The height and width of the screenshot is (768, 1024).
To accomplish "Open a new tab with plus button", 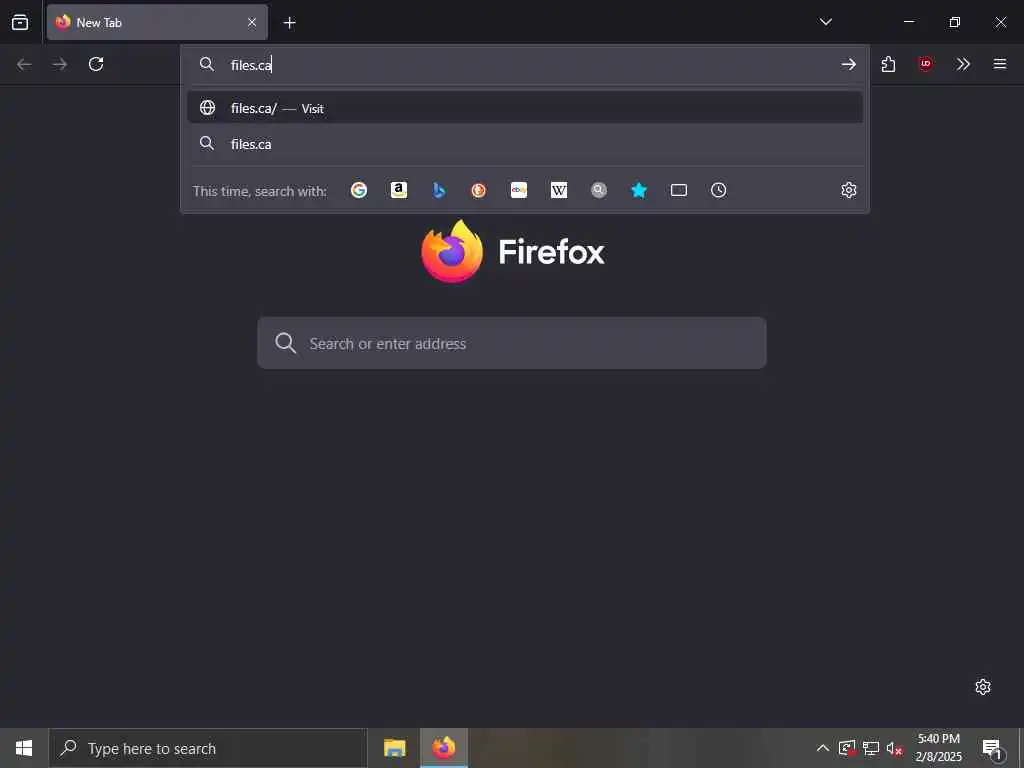I will click(289, 23).
